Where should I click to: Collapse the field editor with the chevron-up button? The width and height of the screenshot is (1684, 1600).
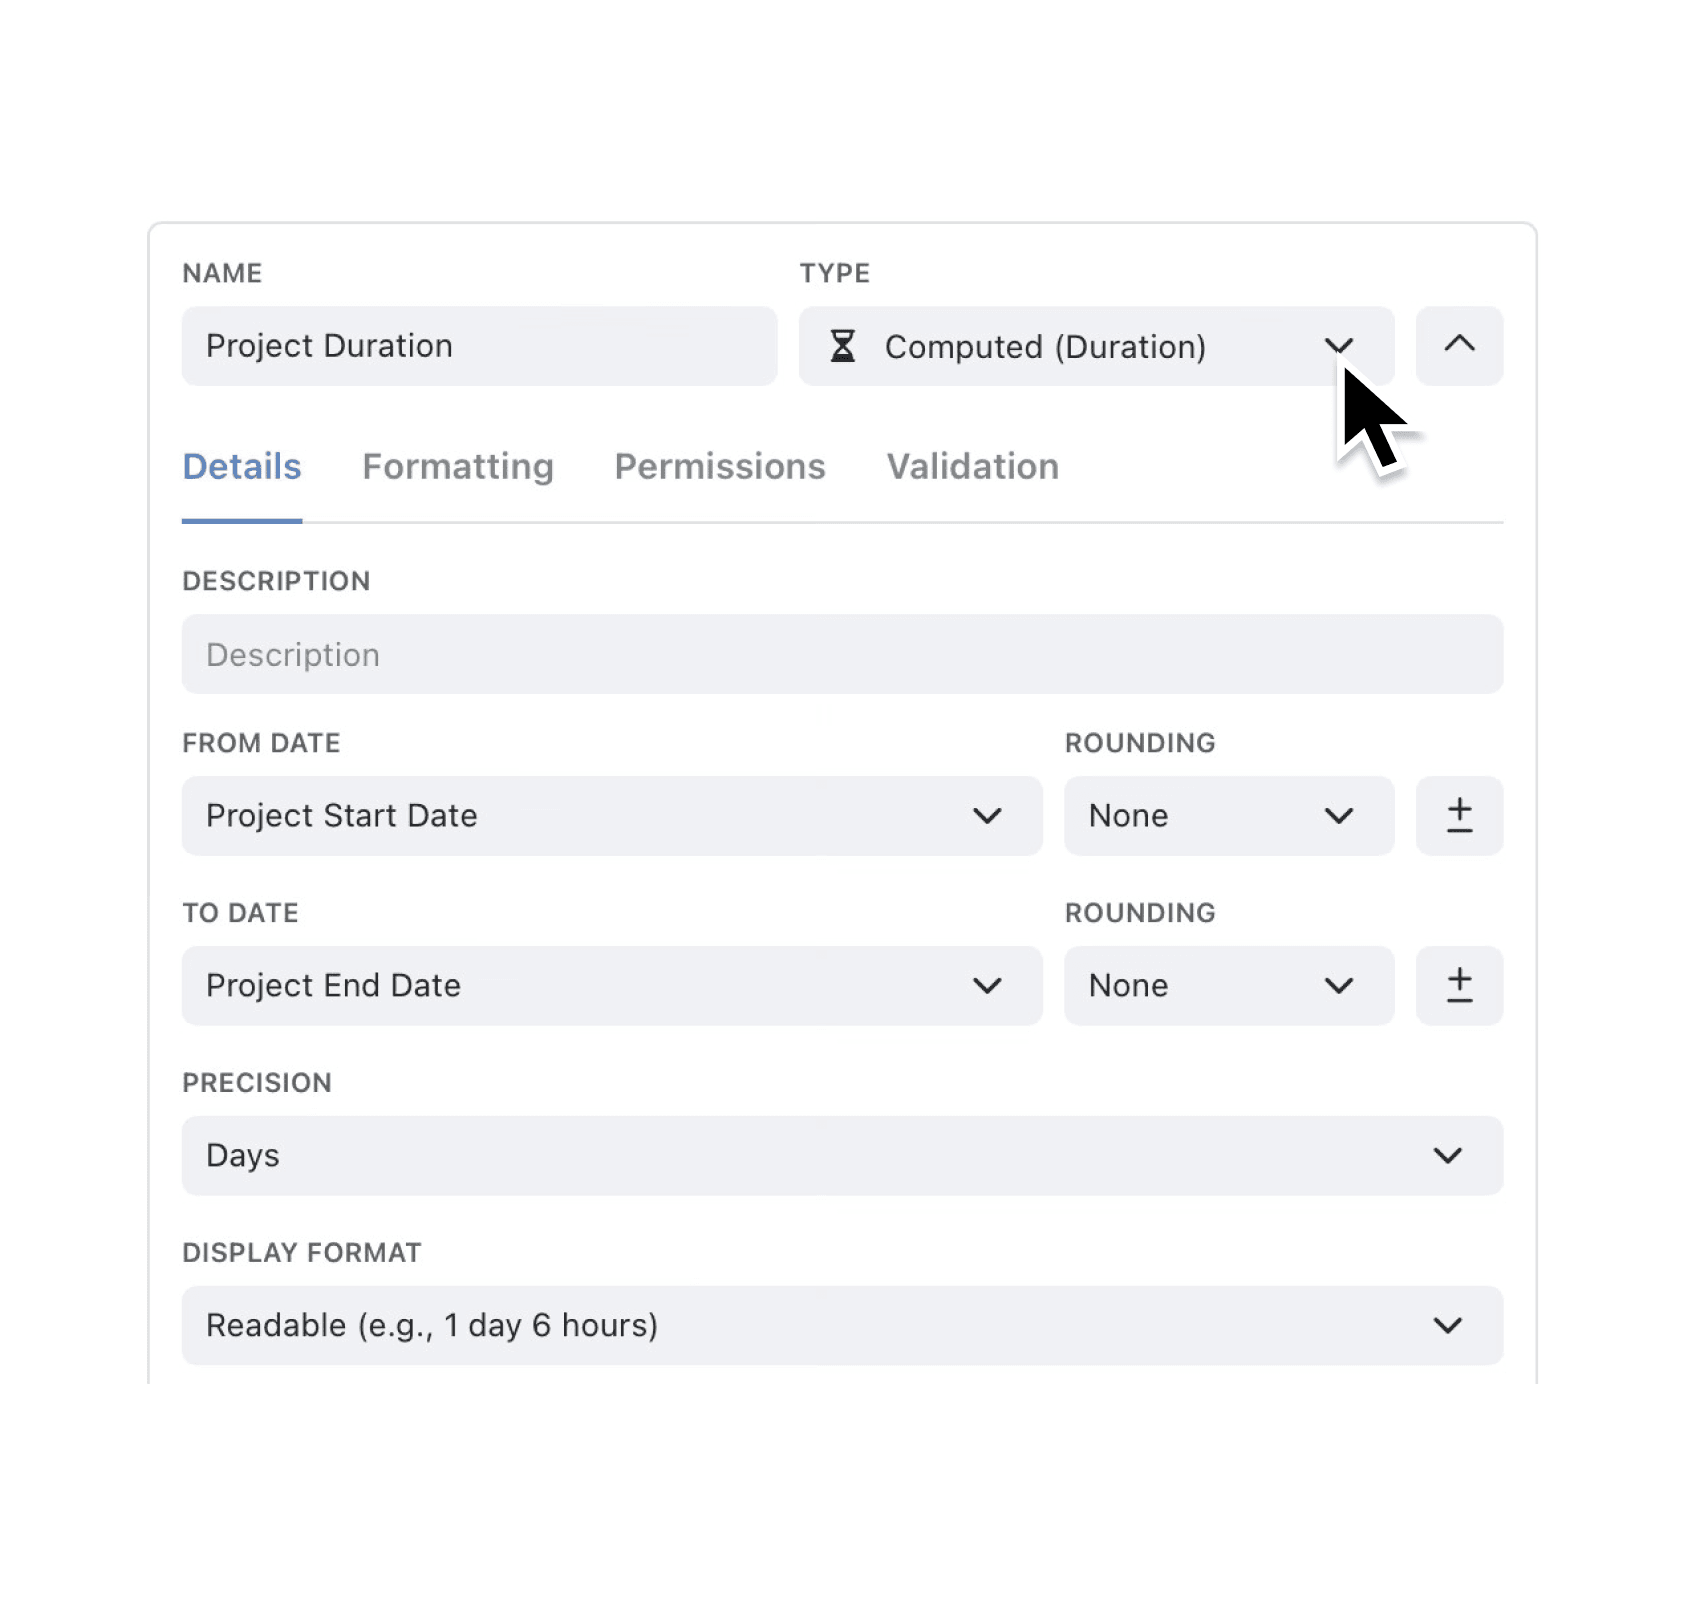(1459, 346)
